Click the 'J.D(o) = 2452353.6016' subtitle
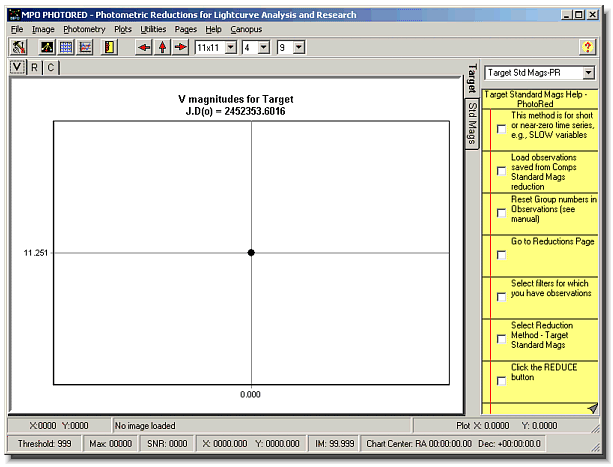The height and width of the screenshot is (467, 613). [235, 111]
